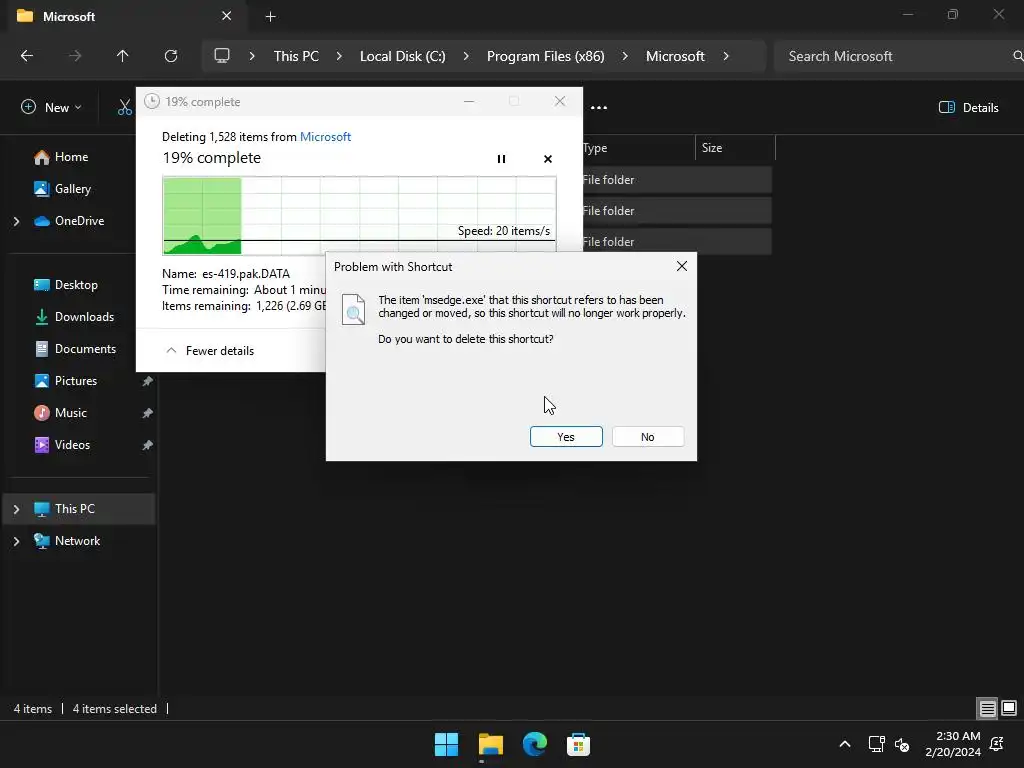Image resolution: width=1024 pixels, height=768 pixels.
Task: Open File Explorer from the taskbar
Action: [490, 744]
